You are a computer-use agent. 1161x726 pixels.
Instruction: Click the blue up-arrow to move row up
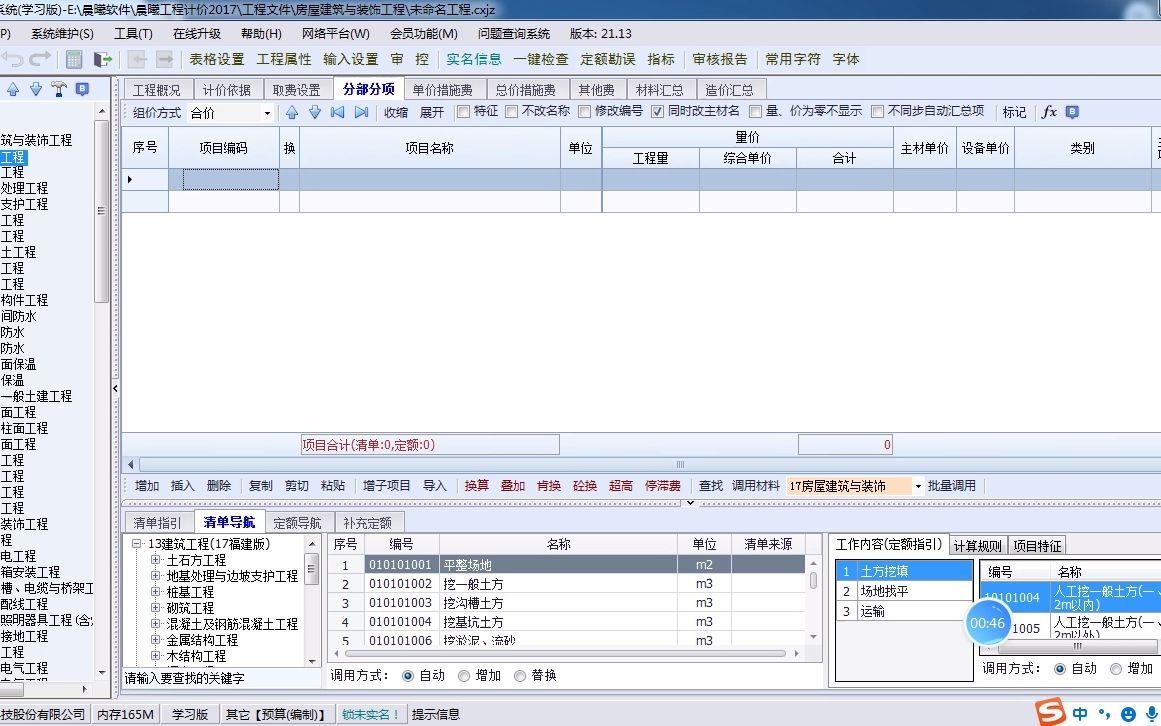[x=290, y=112]
